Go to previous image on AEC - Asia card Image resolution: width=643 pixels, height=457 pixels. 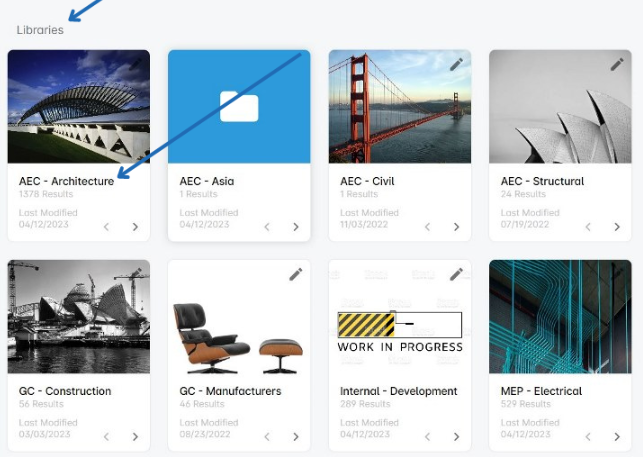pos(267,227)
